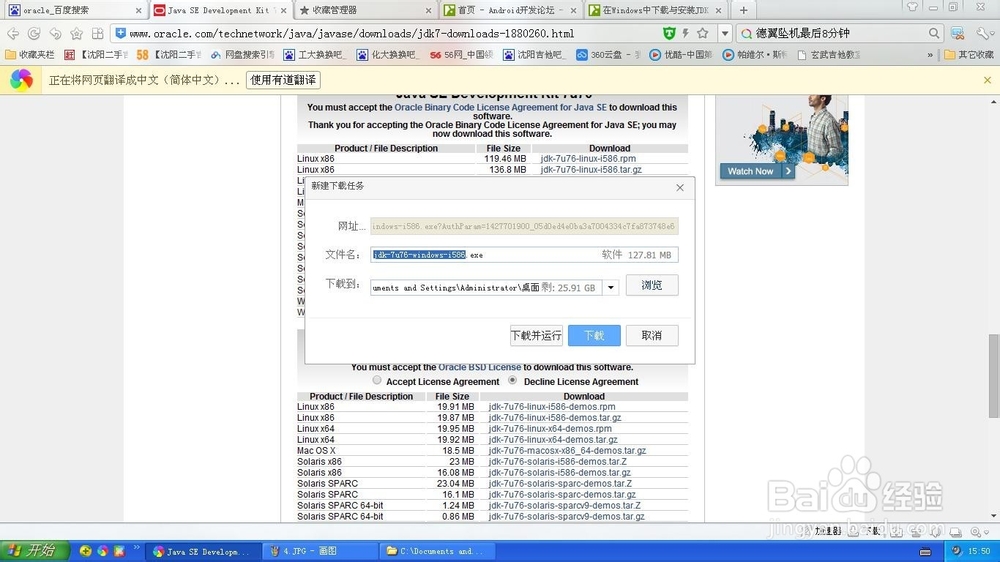The width and height of the screenshot is (1000, 562).
Task: Click Watch Now ad button
Action: [x=757, y=171]
